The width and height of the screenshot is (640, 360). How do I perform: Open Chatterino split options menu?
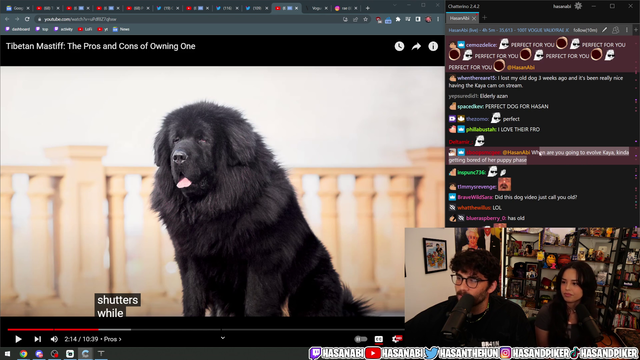point(627,30)
